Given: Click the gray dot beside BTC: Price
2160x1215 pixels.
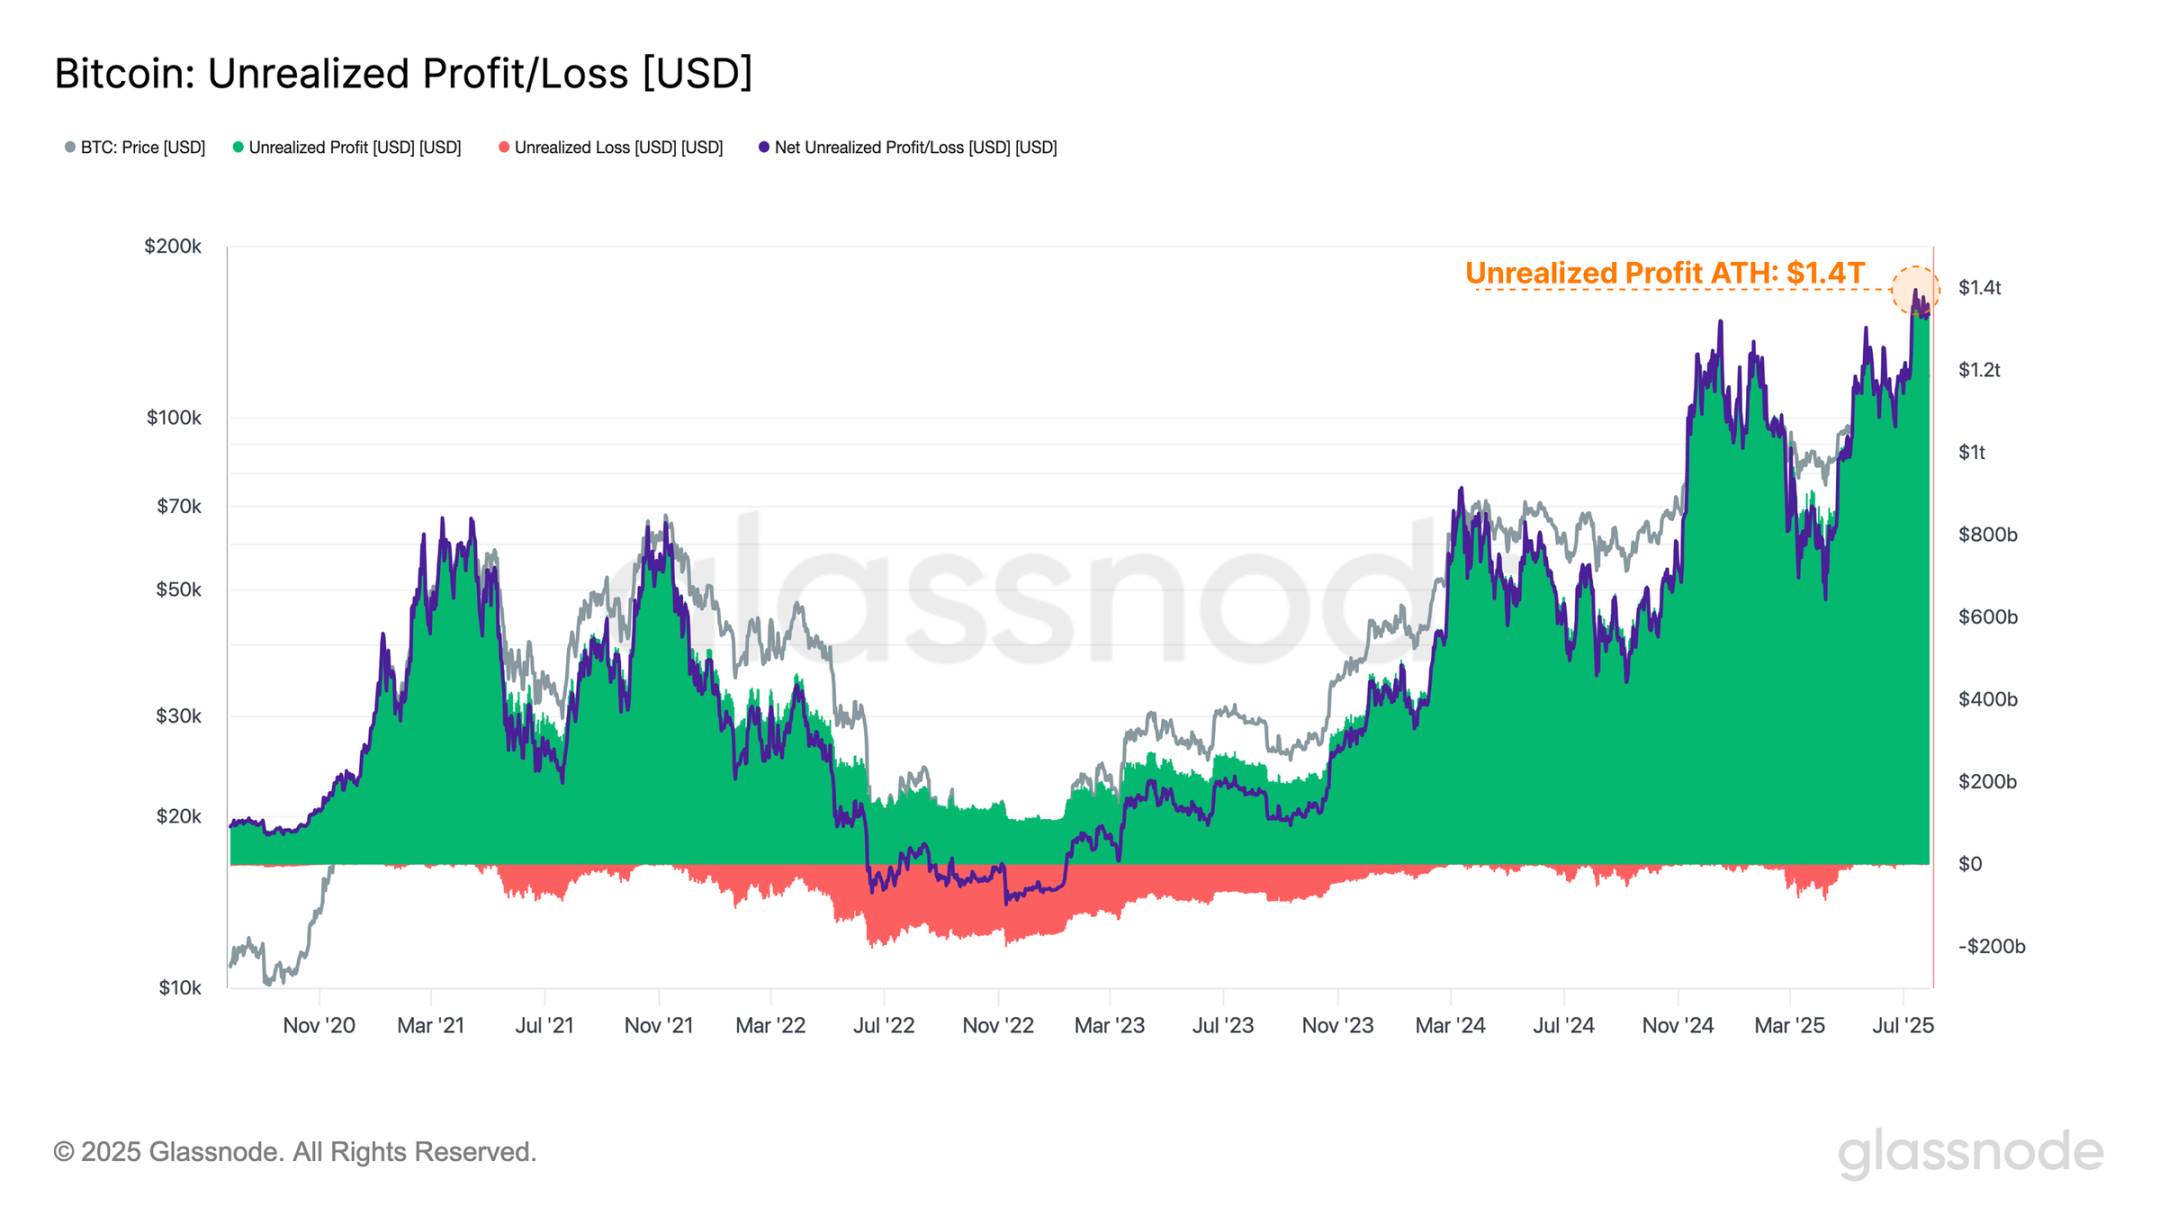Looking at the screenshot, I should [x=71, y=147].
